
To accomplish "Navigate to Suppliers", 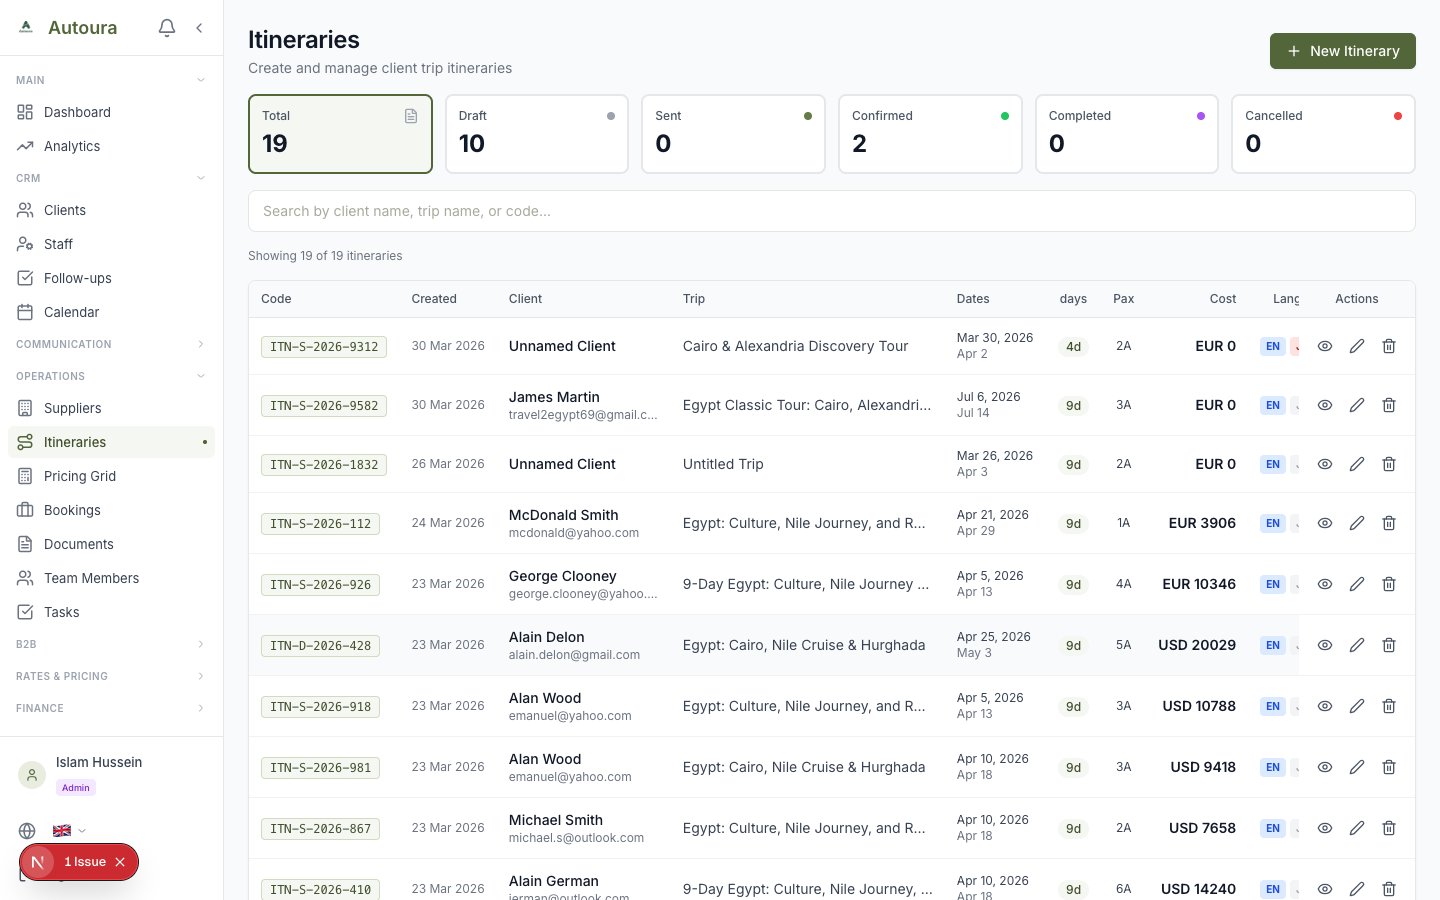I will coord(111,408).
